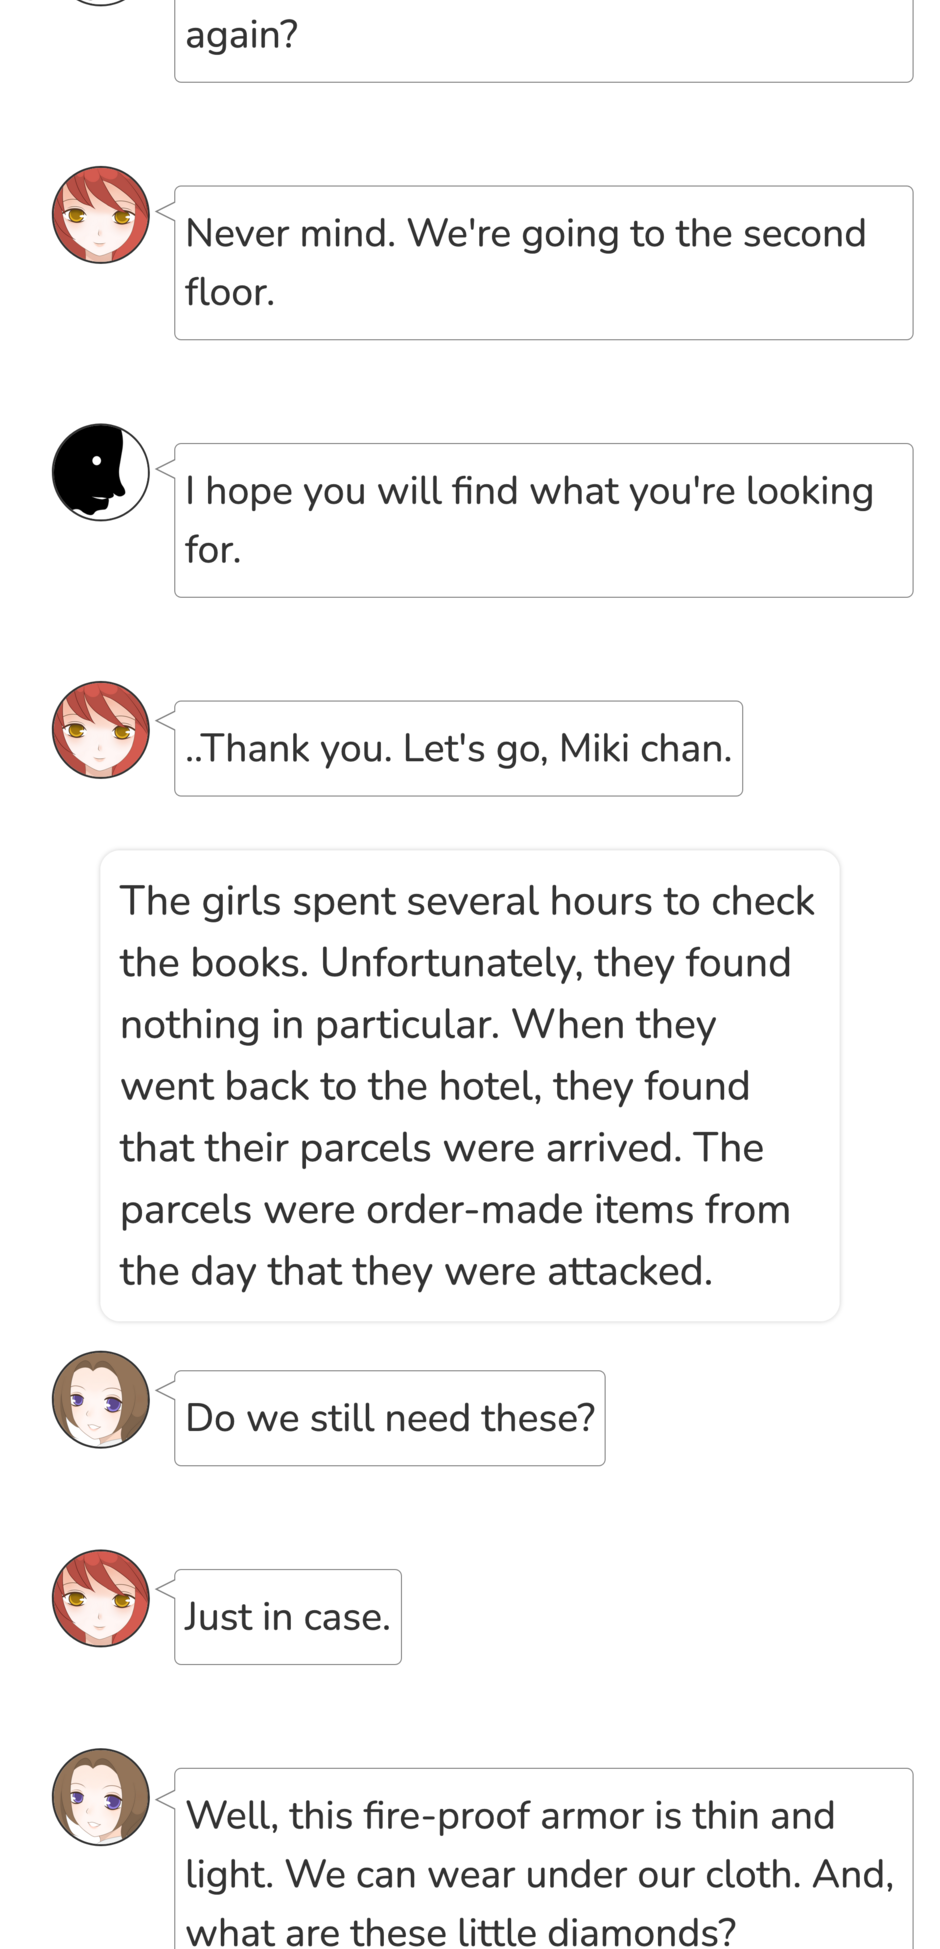Tap the red-haired avatar beside "Just in case."
The width and height of the screenshot is (940, 1949).
pyautogui.click(x=101, y=1598)
